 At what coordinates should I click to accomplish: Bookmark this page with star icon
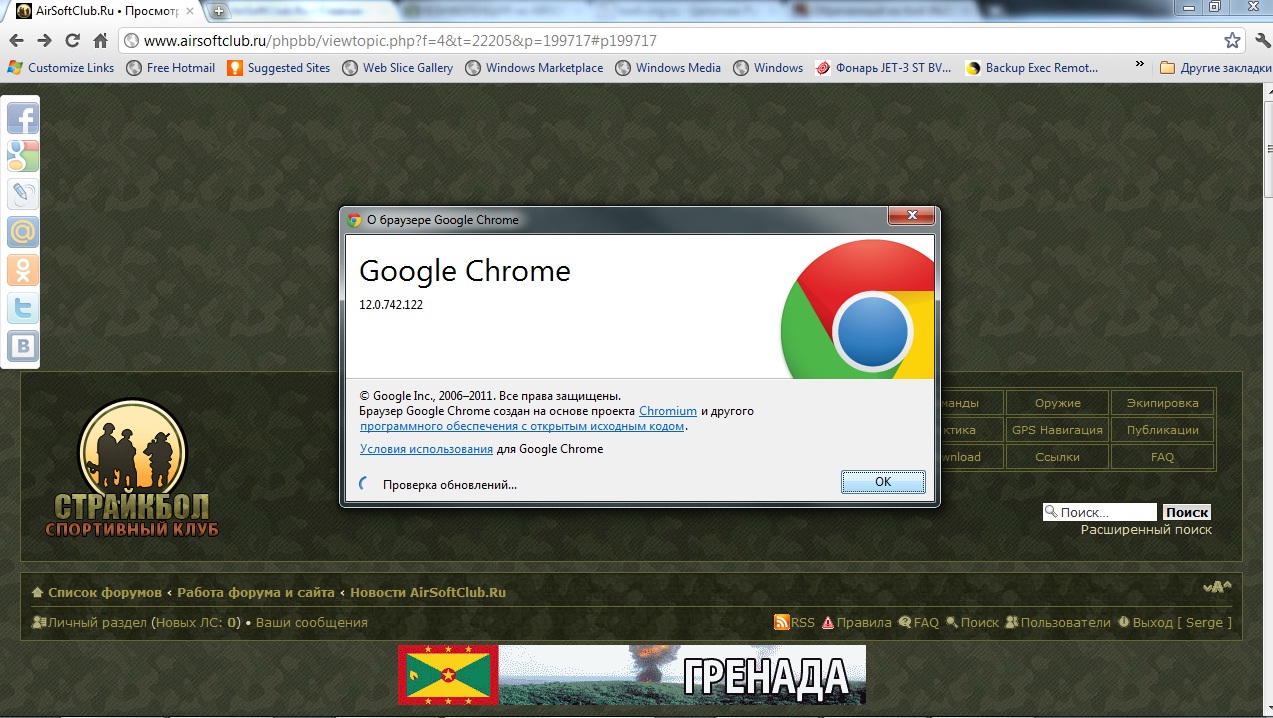(x=1232, y=41)
